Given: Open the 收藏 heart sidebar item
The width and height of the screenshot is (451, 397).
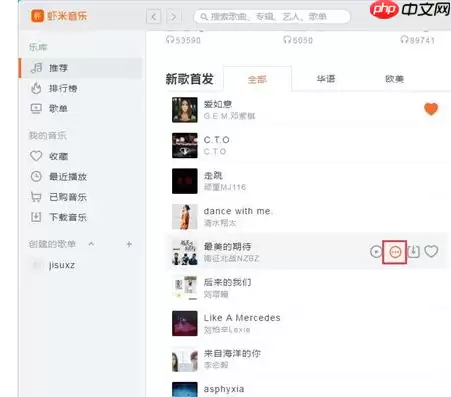Looking at the screenshot, I should [x=81, y=156].
